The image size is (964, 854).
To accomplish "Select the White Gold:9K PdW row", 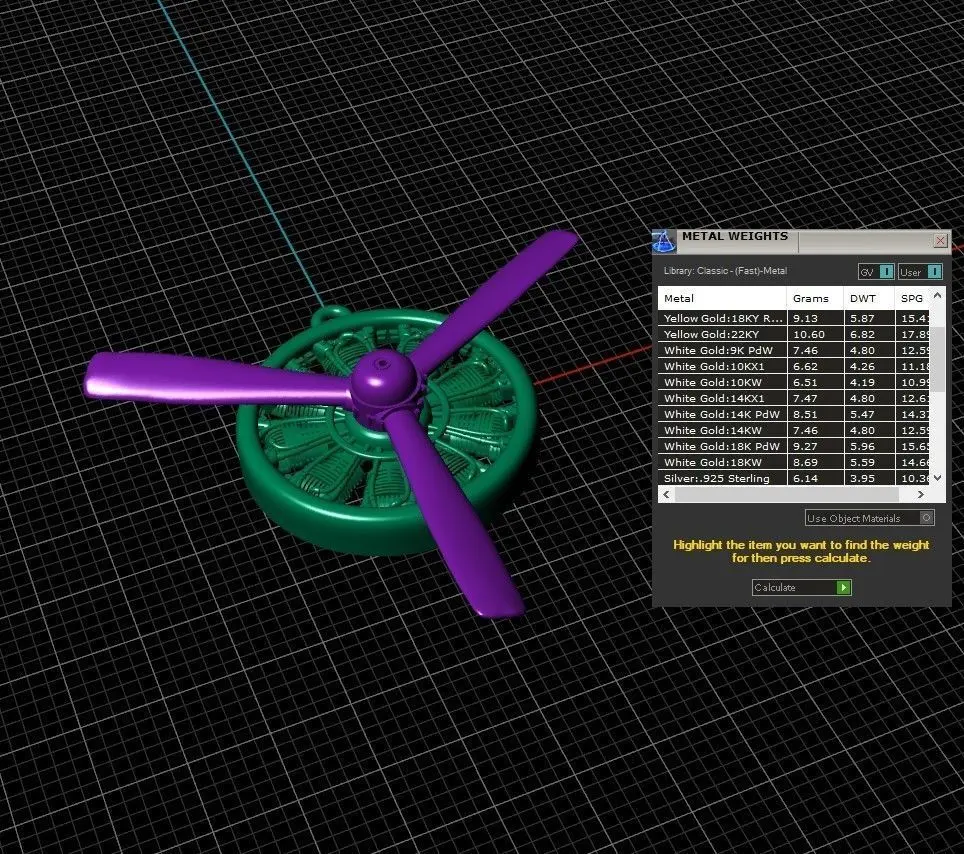I will click(x=794, y=350).
